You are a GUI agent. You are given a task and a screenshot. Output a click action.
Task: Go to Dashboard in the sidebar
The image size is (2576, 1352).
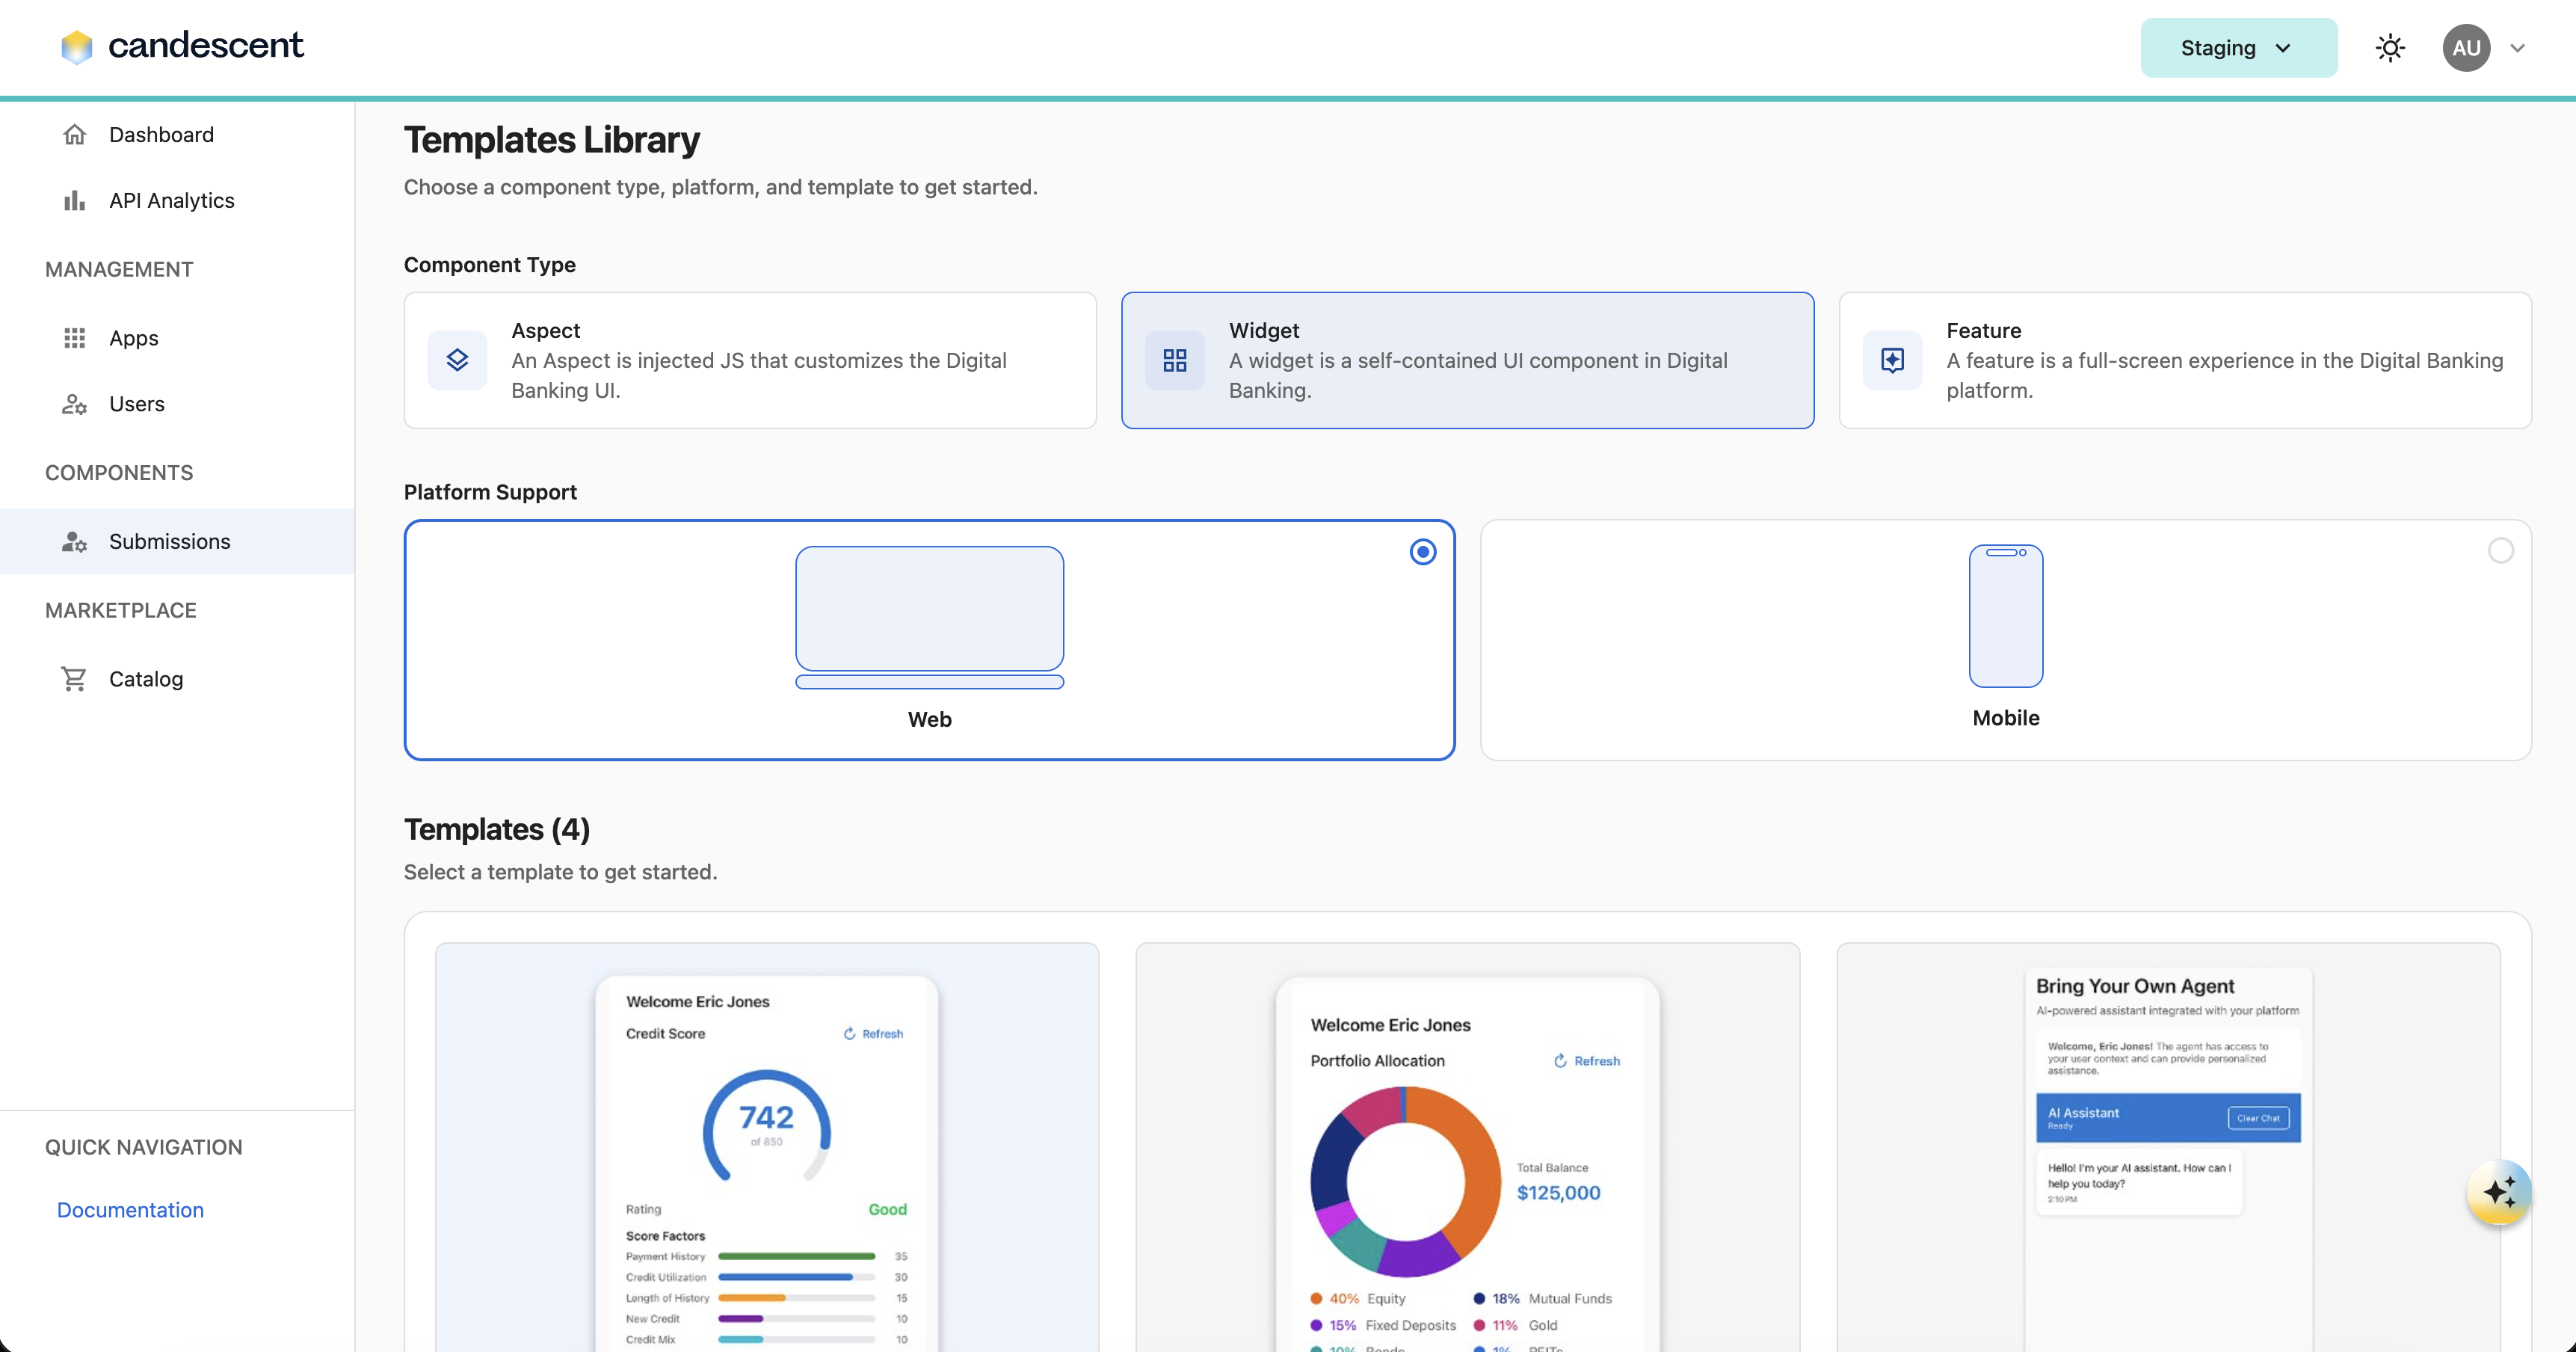coord(177,134)
